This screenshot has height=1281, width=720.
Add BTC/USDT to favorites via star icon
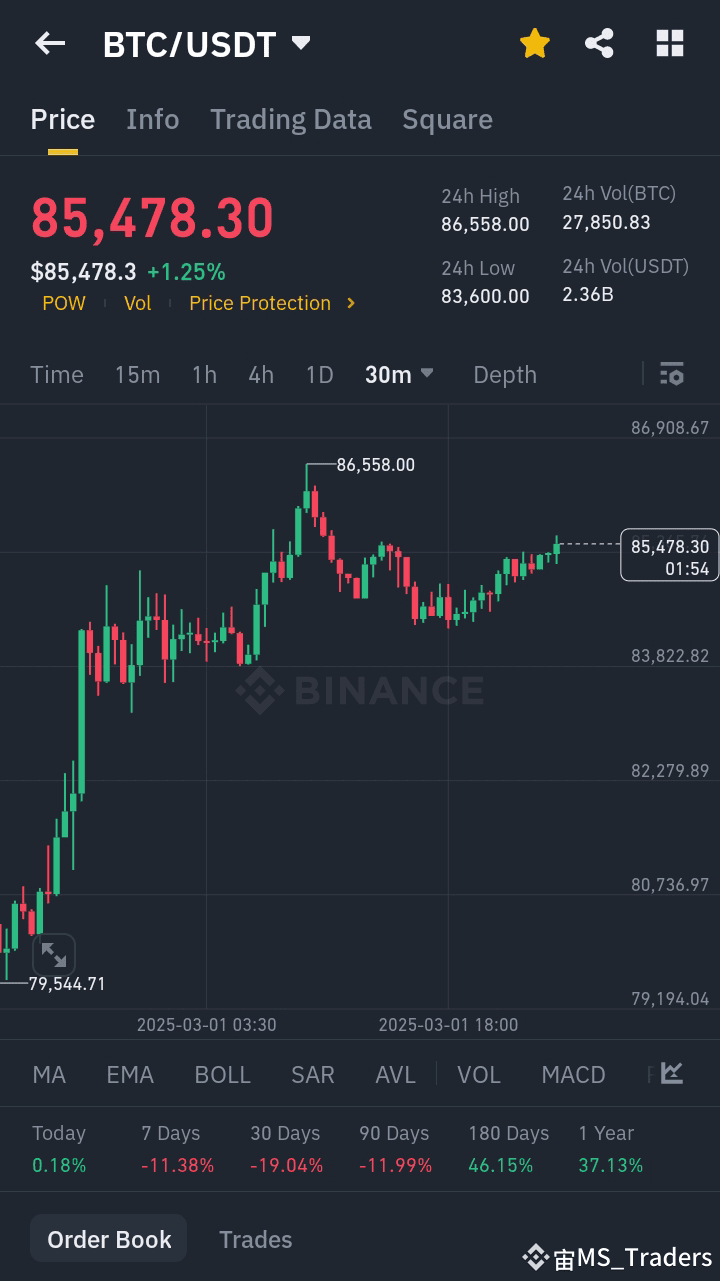(534, 43)
